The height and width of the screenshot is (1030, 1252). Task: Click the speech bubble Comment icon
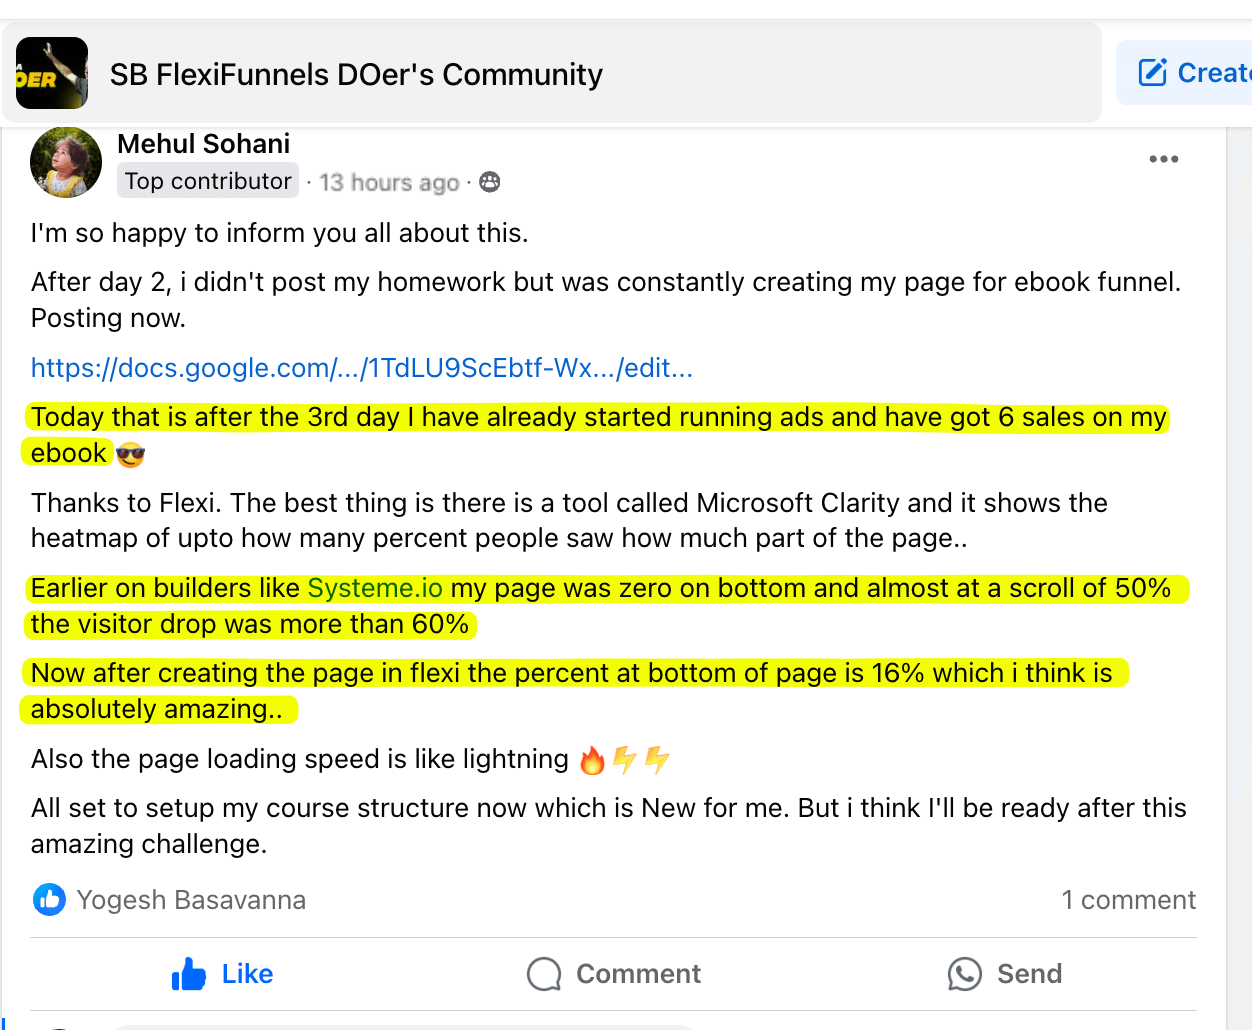[544, 974]
